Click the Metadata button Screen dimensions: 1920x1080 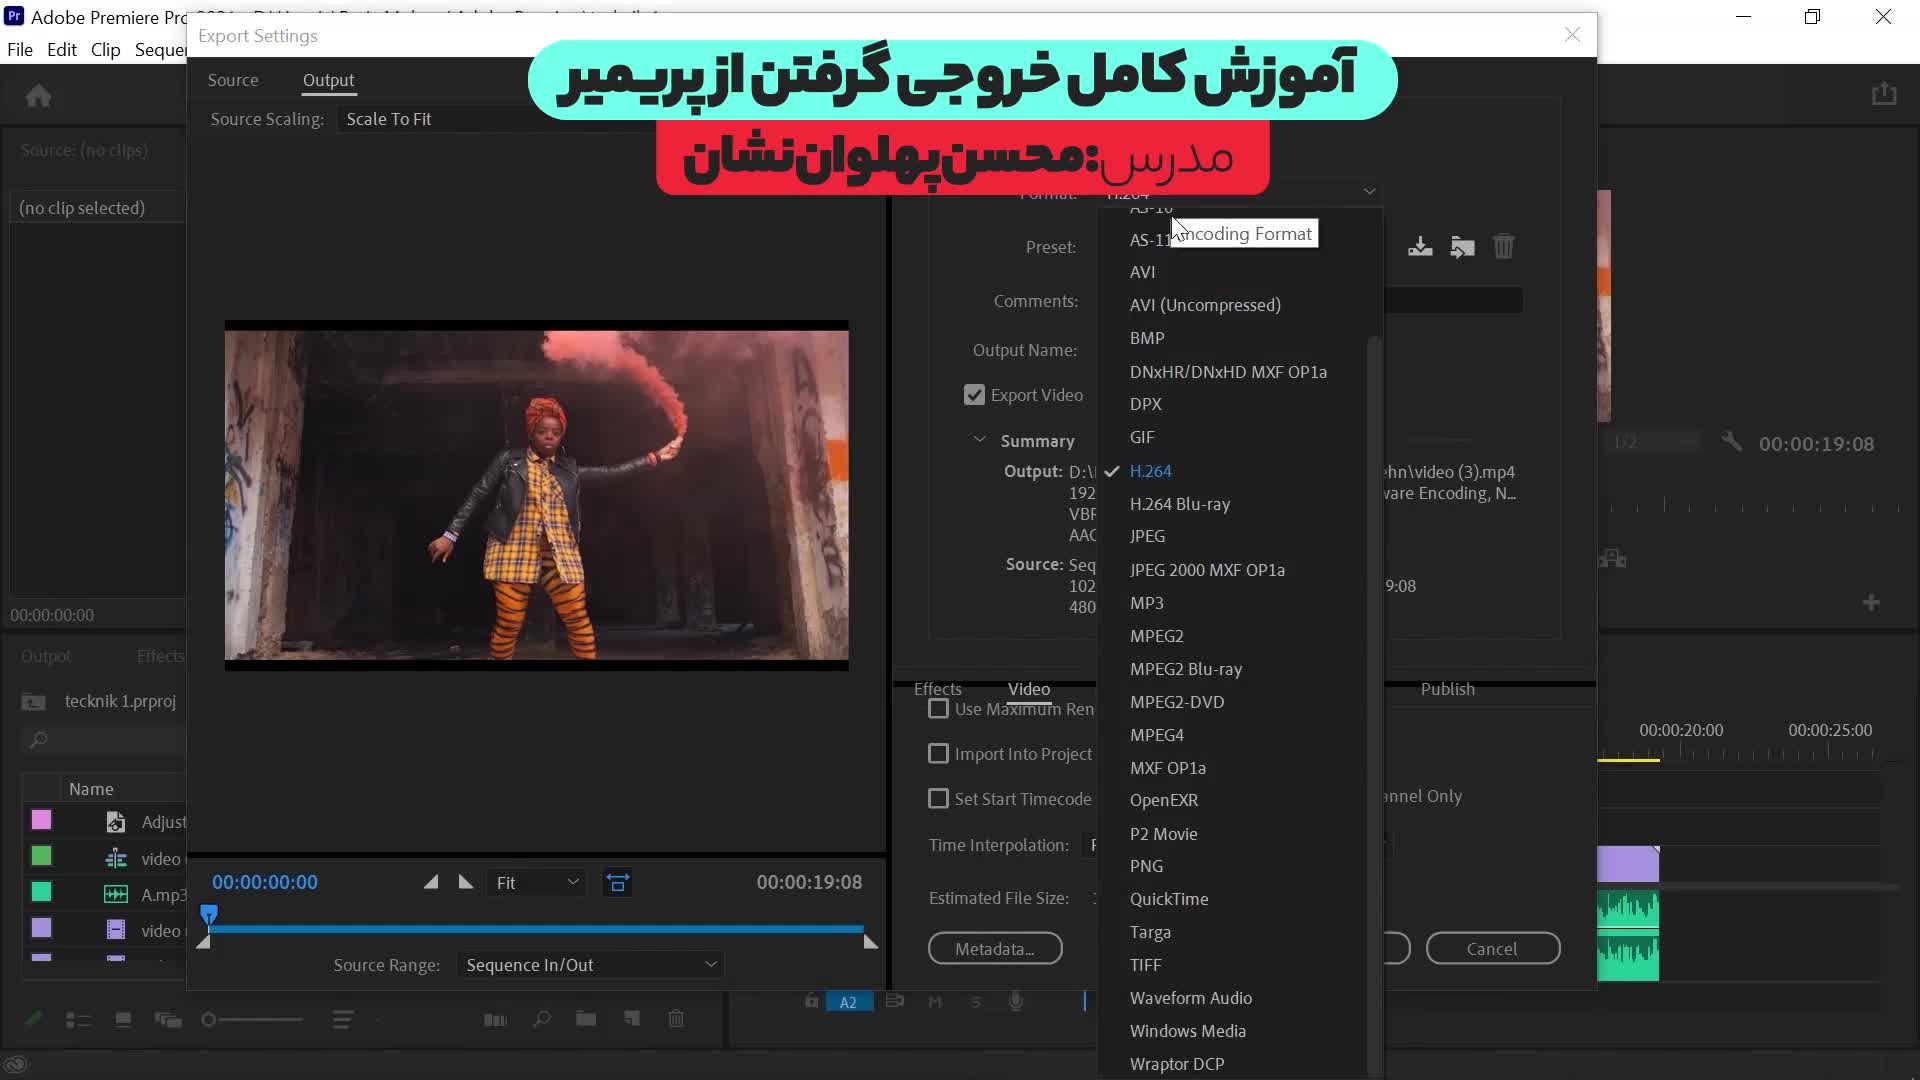coord(994,949)
